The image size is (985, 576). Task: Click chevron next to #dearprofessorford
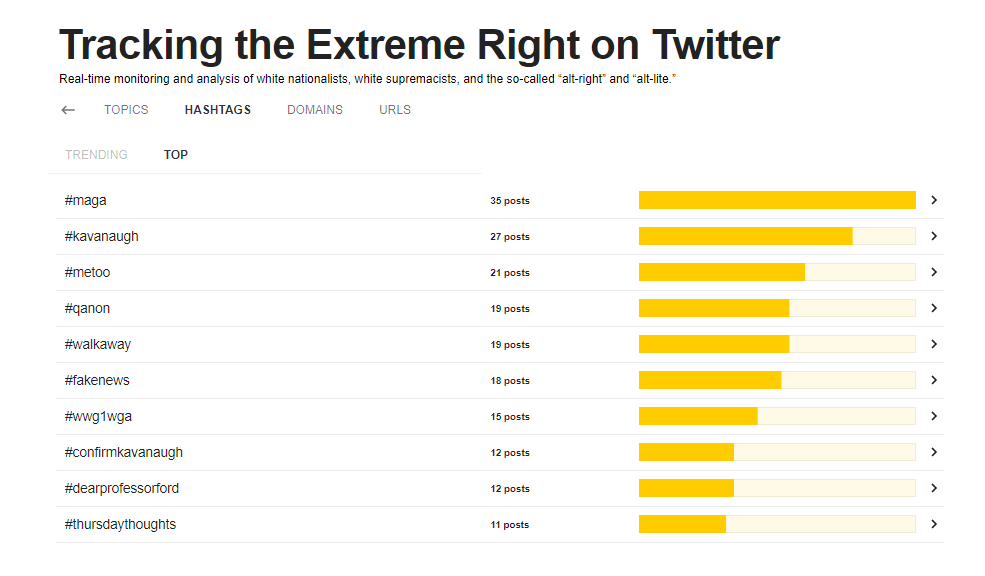(934, 488)
